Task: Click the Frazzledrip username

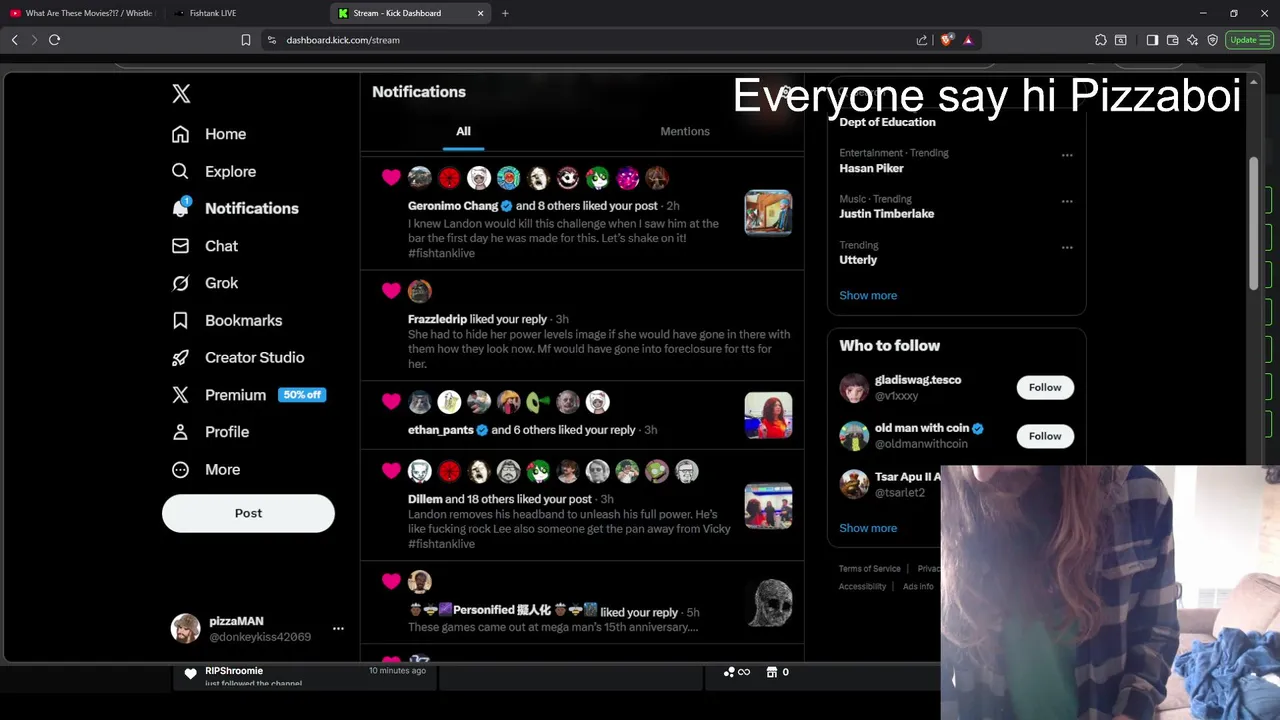Action: (x=437, y=319)
